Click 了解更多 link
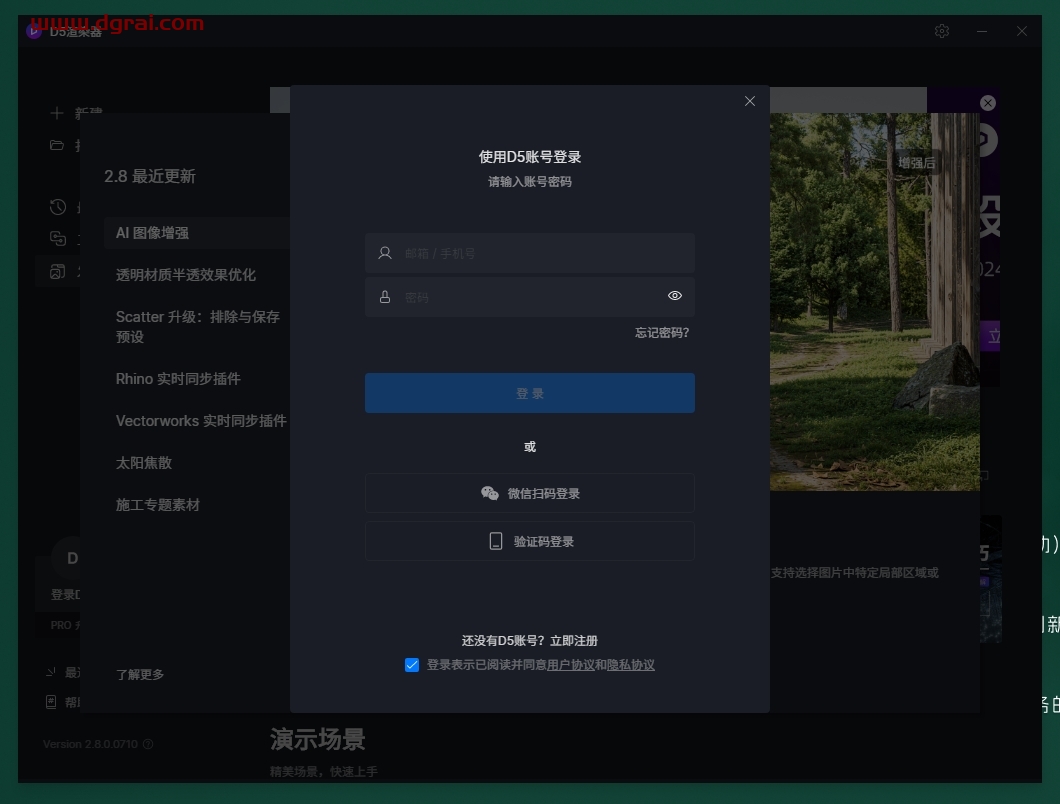The width and height of the screenshot is (1060, 804). pos(140,674)
